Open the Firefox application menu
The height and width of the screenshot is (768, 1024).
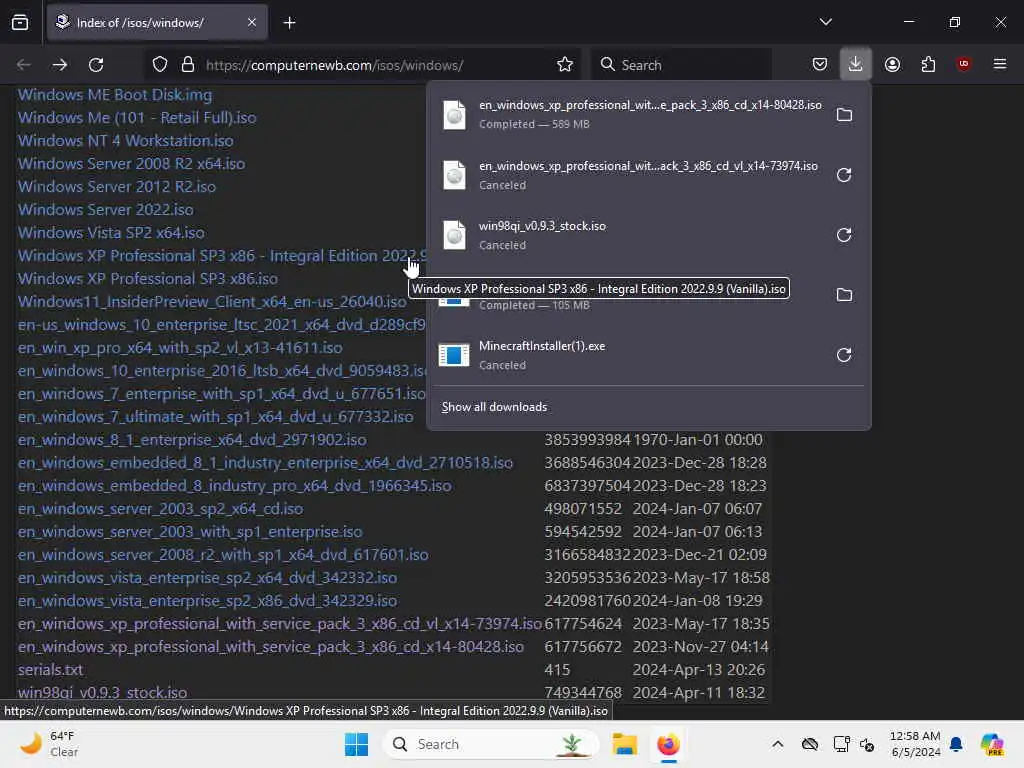pos(999,64)
